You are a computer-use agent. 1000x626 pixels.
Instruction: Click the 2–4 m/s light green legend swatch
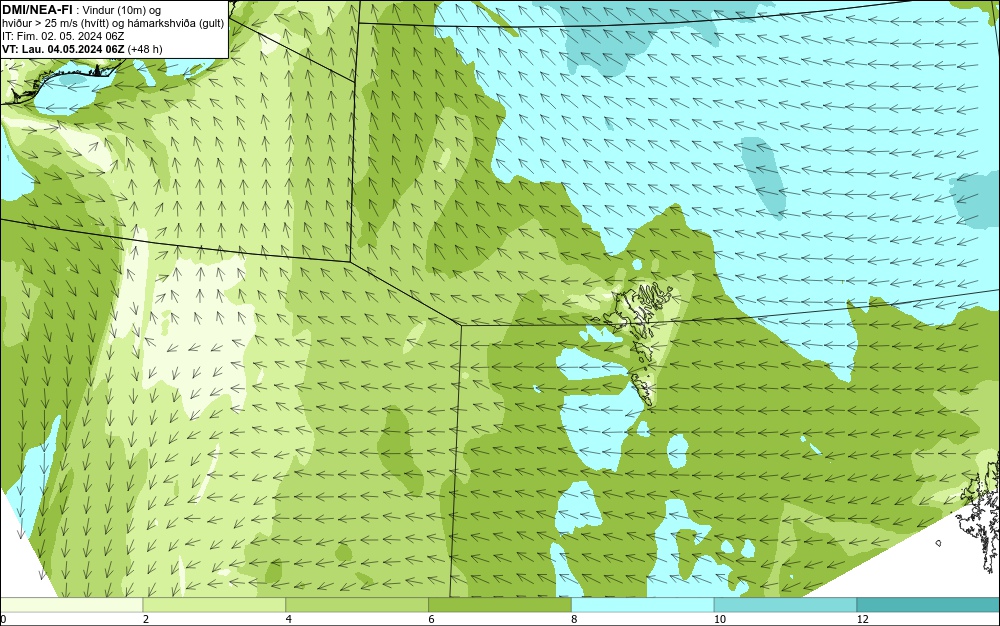tap(214, 605)
